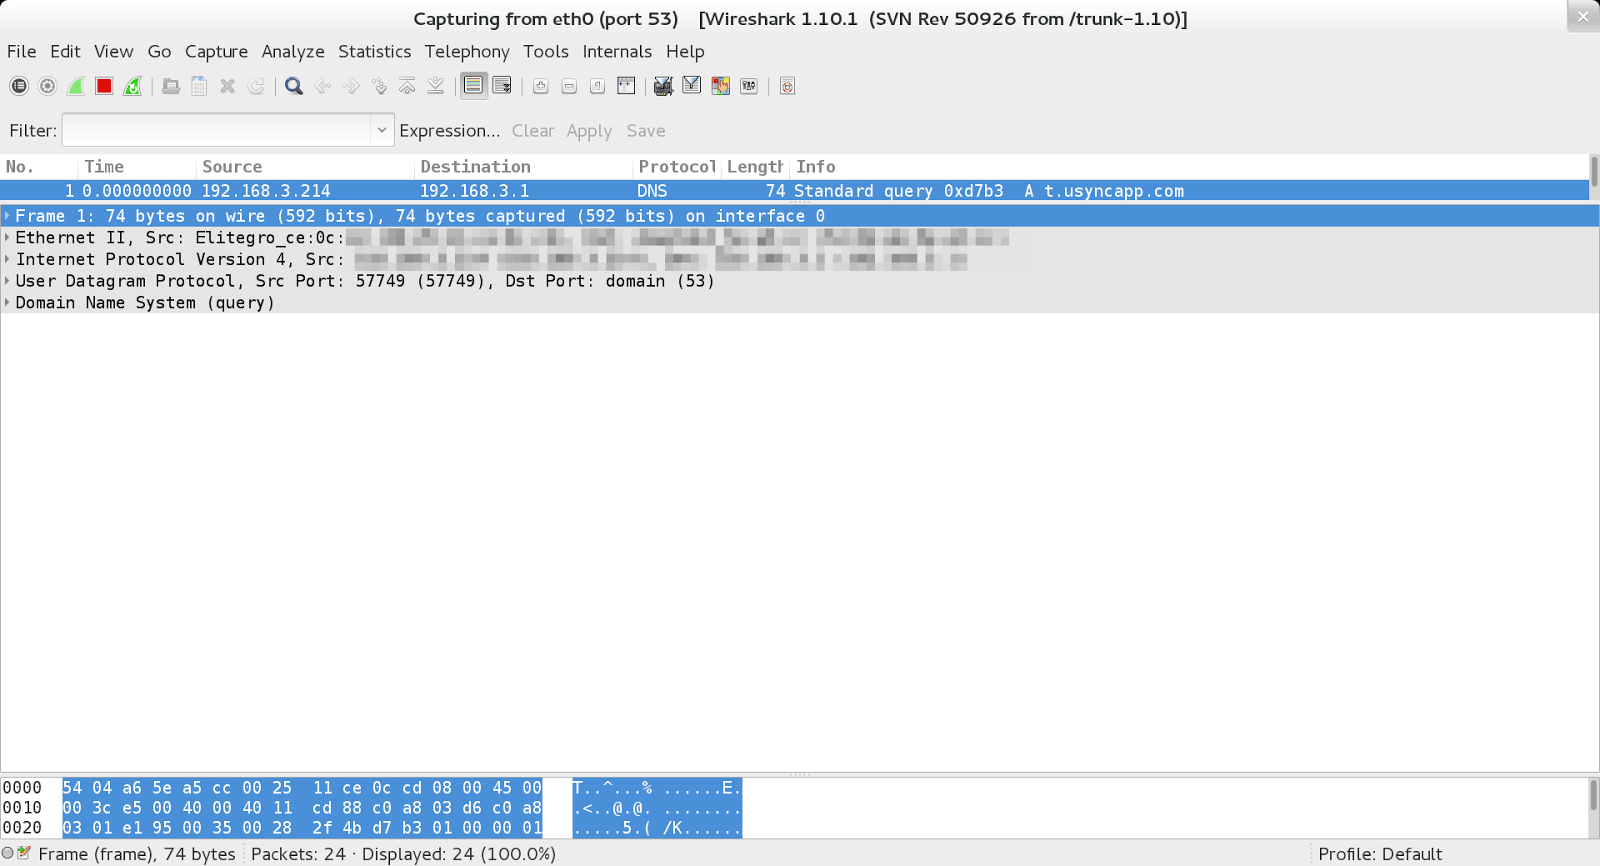The width and height of the screenshot is (1600, 866).
Task: Open the Internals menu
Action: pyautogui.click(x=617, y=51)
